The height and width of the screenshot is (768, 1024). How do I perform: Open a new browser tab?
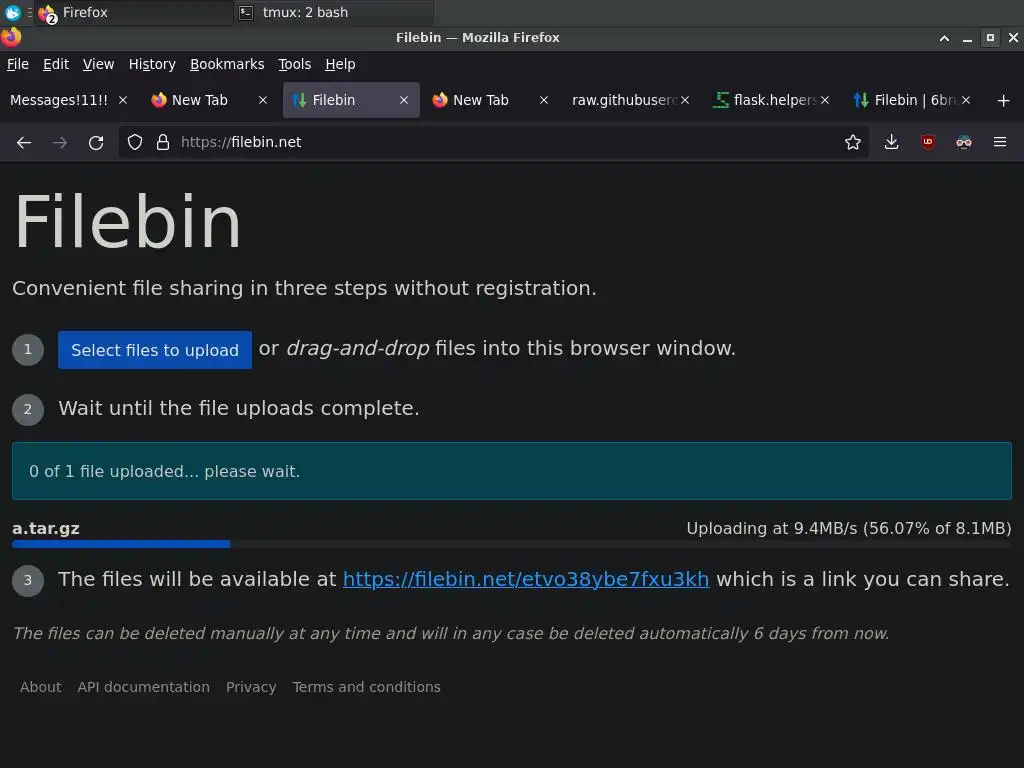1004,101
